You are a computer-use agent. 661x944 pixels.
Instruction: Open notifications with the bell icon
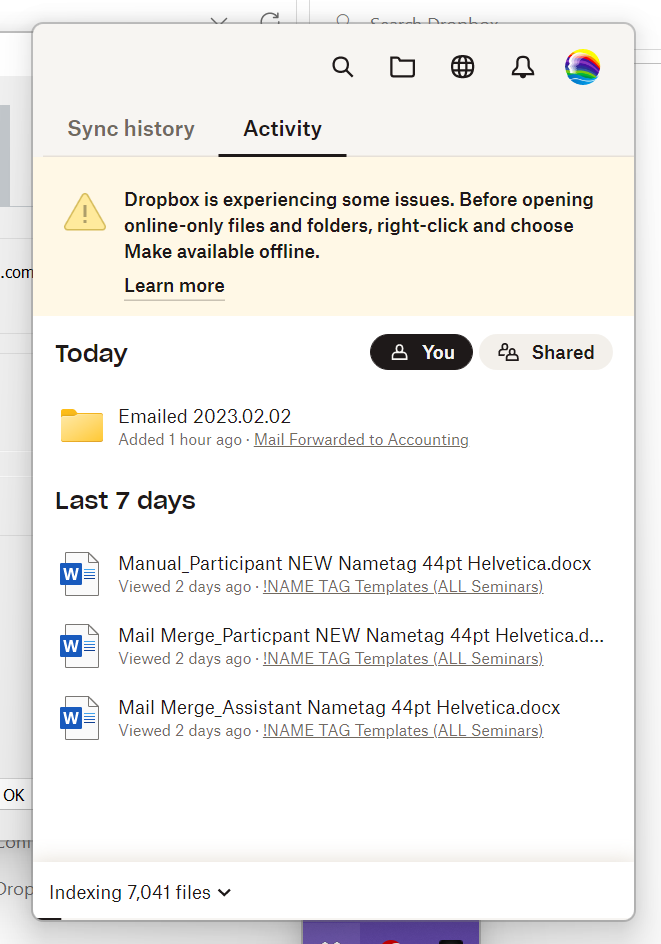point(522,67)
